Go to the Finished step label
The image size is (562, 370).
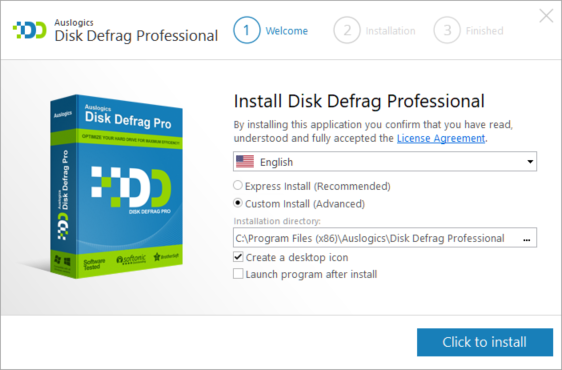[x=485, y=31]
